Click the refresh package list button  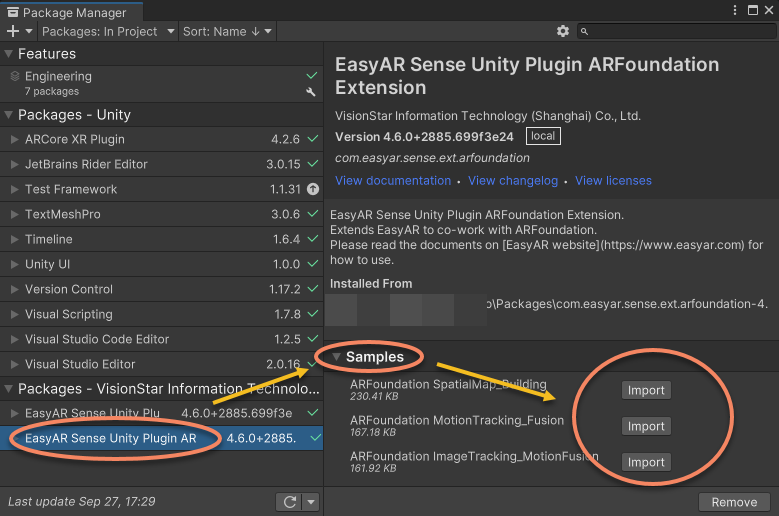coord(290,502)
